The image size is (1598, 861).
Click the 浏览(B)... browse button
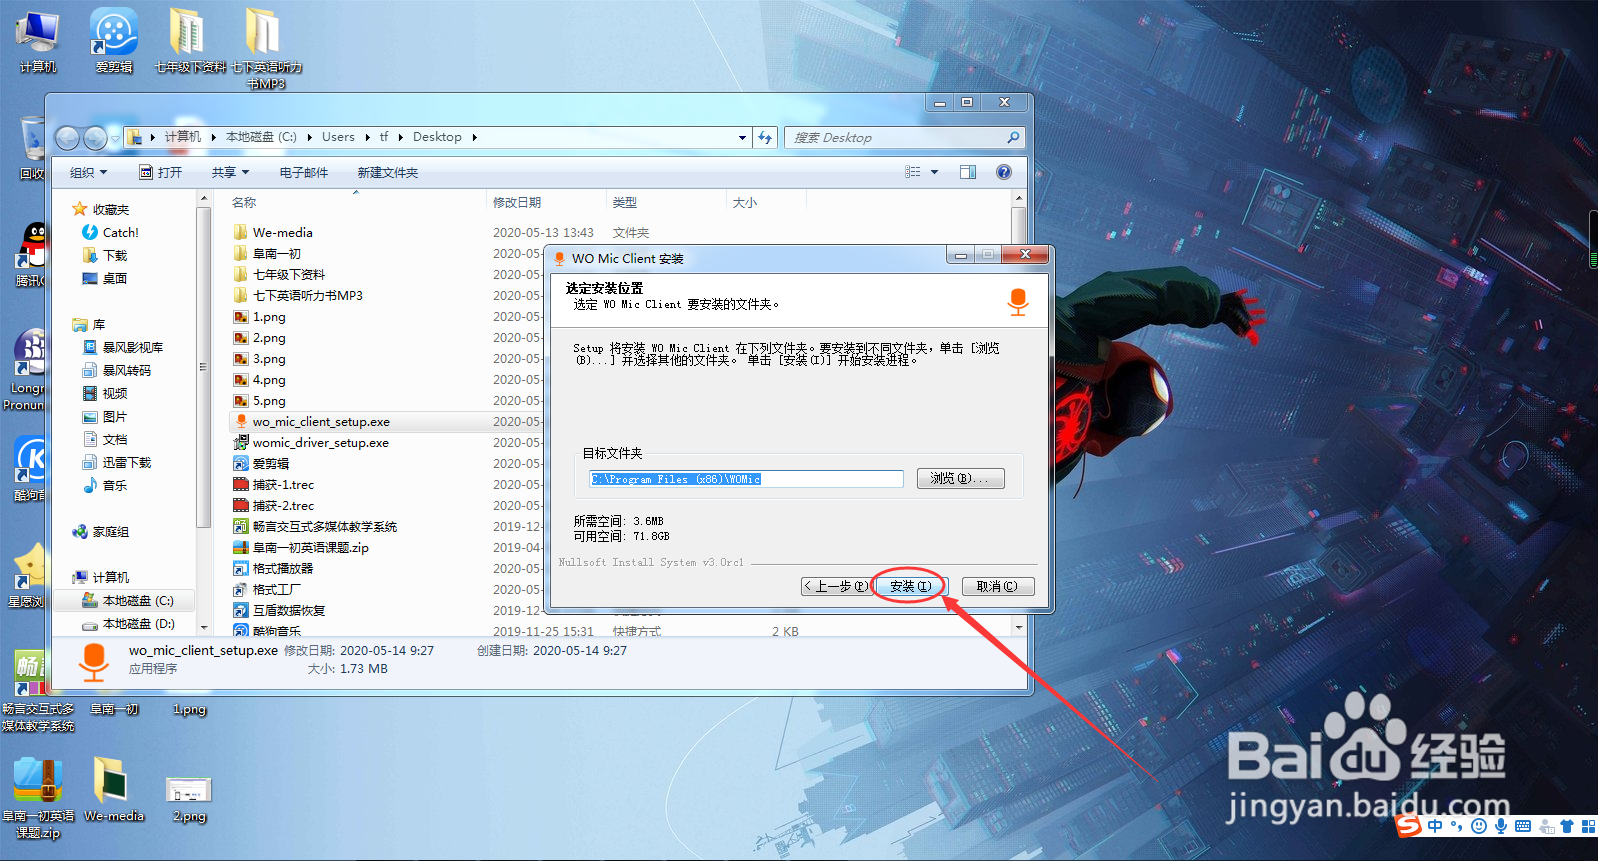[x=960, y=479]
